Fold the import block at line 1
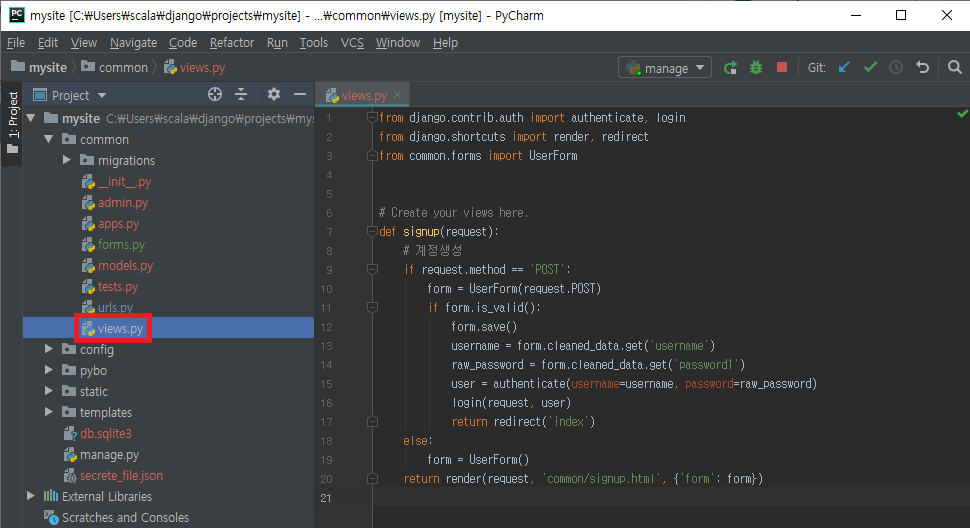The width and height of the screenshot is (970, 528). tap(372, 117)
